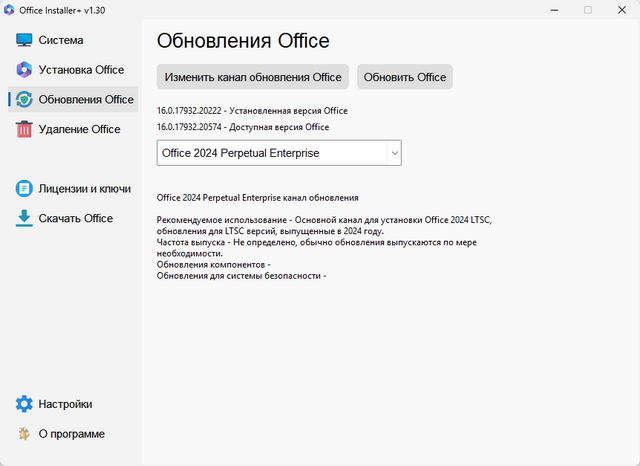This screenshot has height=466, width=640.
Task: Click the blue gear icon for Настройки
Action: pyautogui.click(x=24, y=404)
